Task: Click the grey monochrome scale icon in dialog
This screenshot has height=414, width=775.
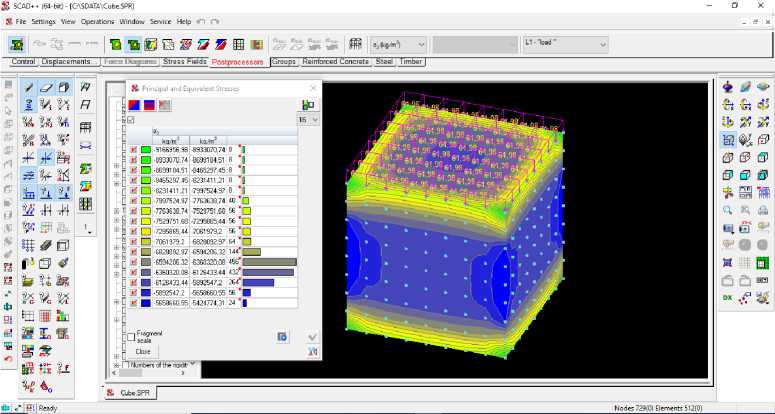Action: [165, 105]
